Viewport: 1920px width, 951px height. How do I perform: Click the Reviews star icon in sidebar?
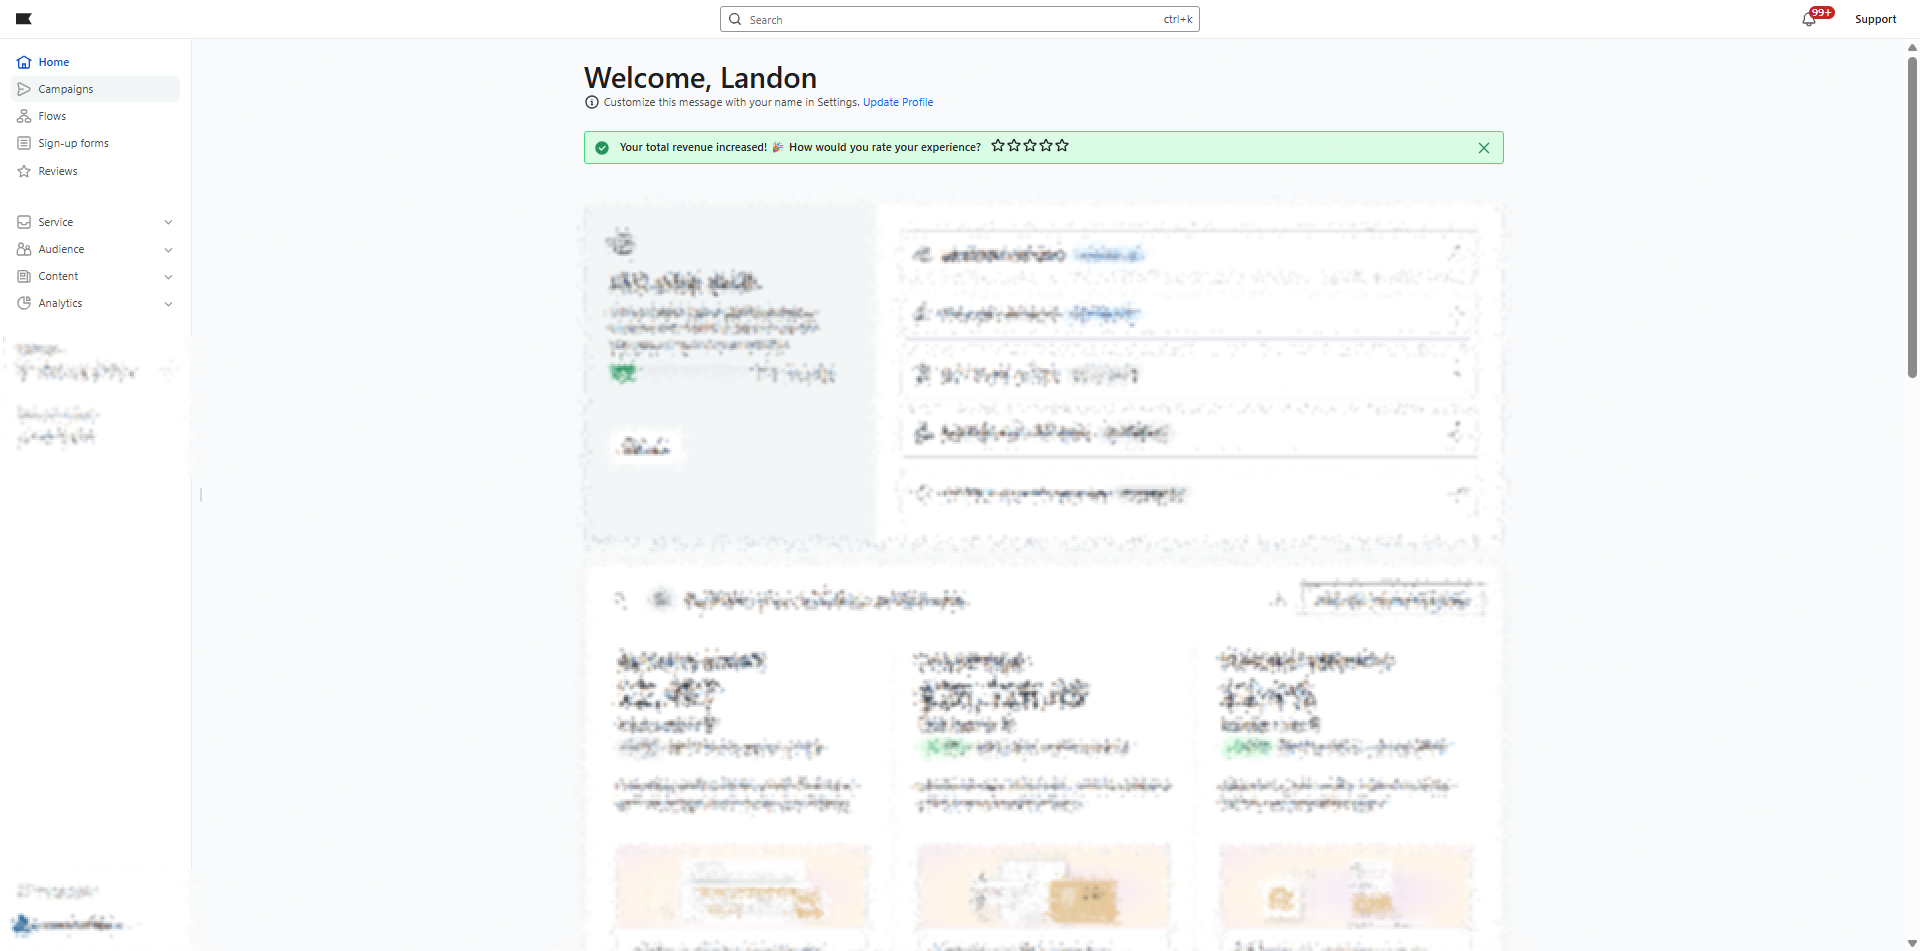tap(24, 171)
